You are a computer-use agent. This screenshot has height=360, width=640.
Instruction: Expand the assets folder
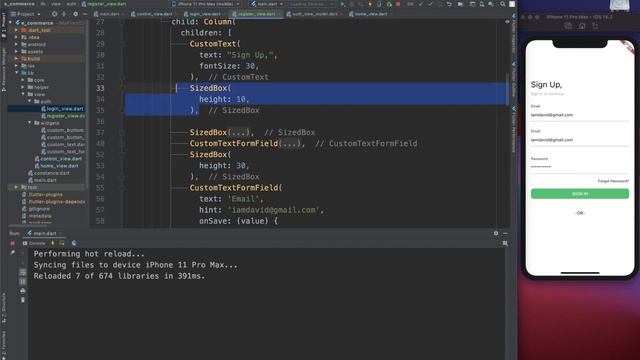[x=17, y=51]
